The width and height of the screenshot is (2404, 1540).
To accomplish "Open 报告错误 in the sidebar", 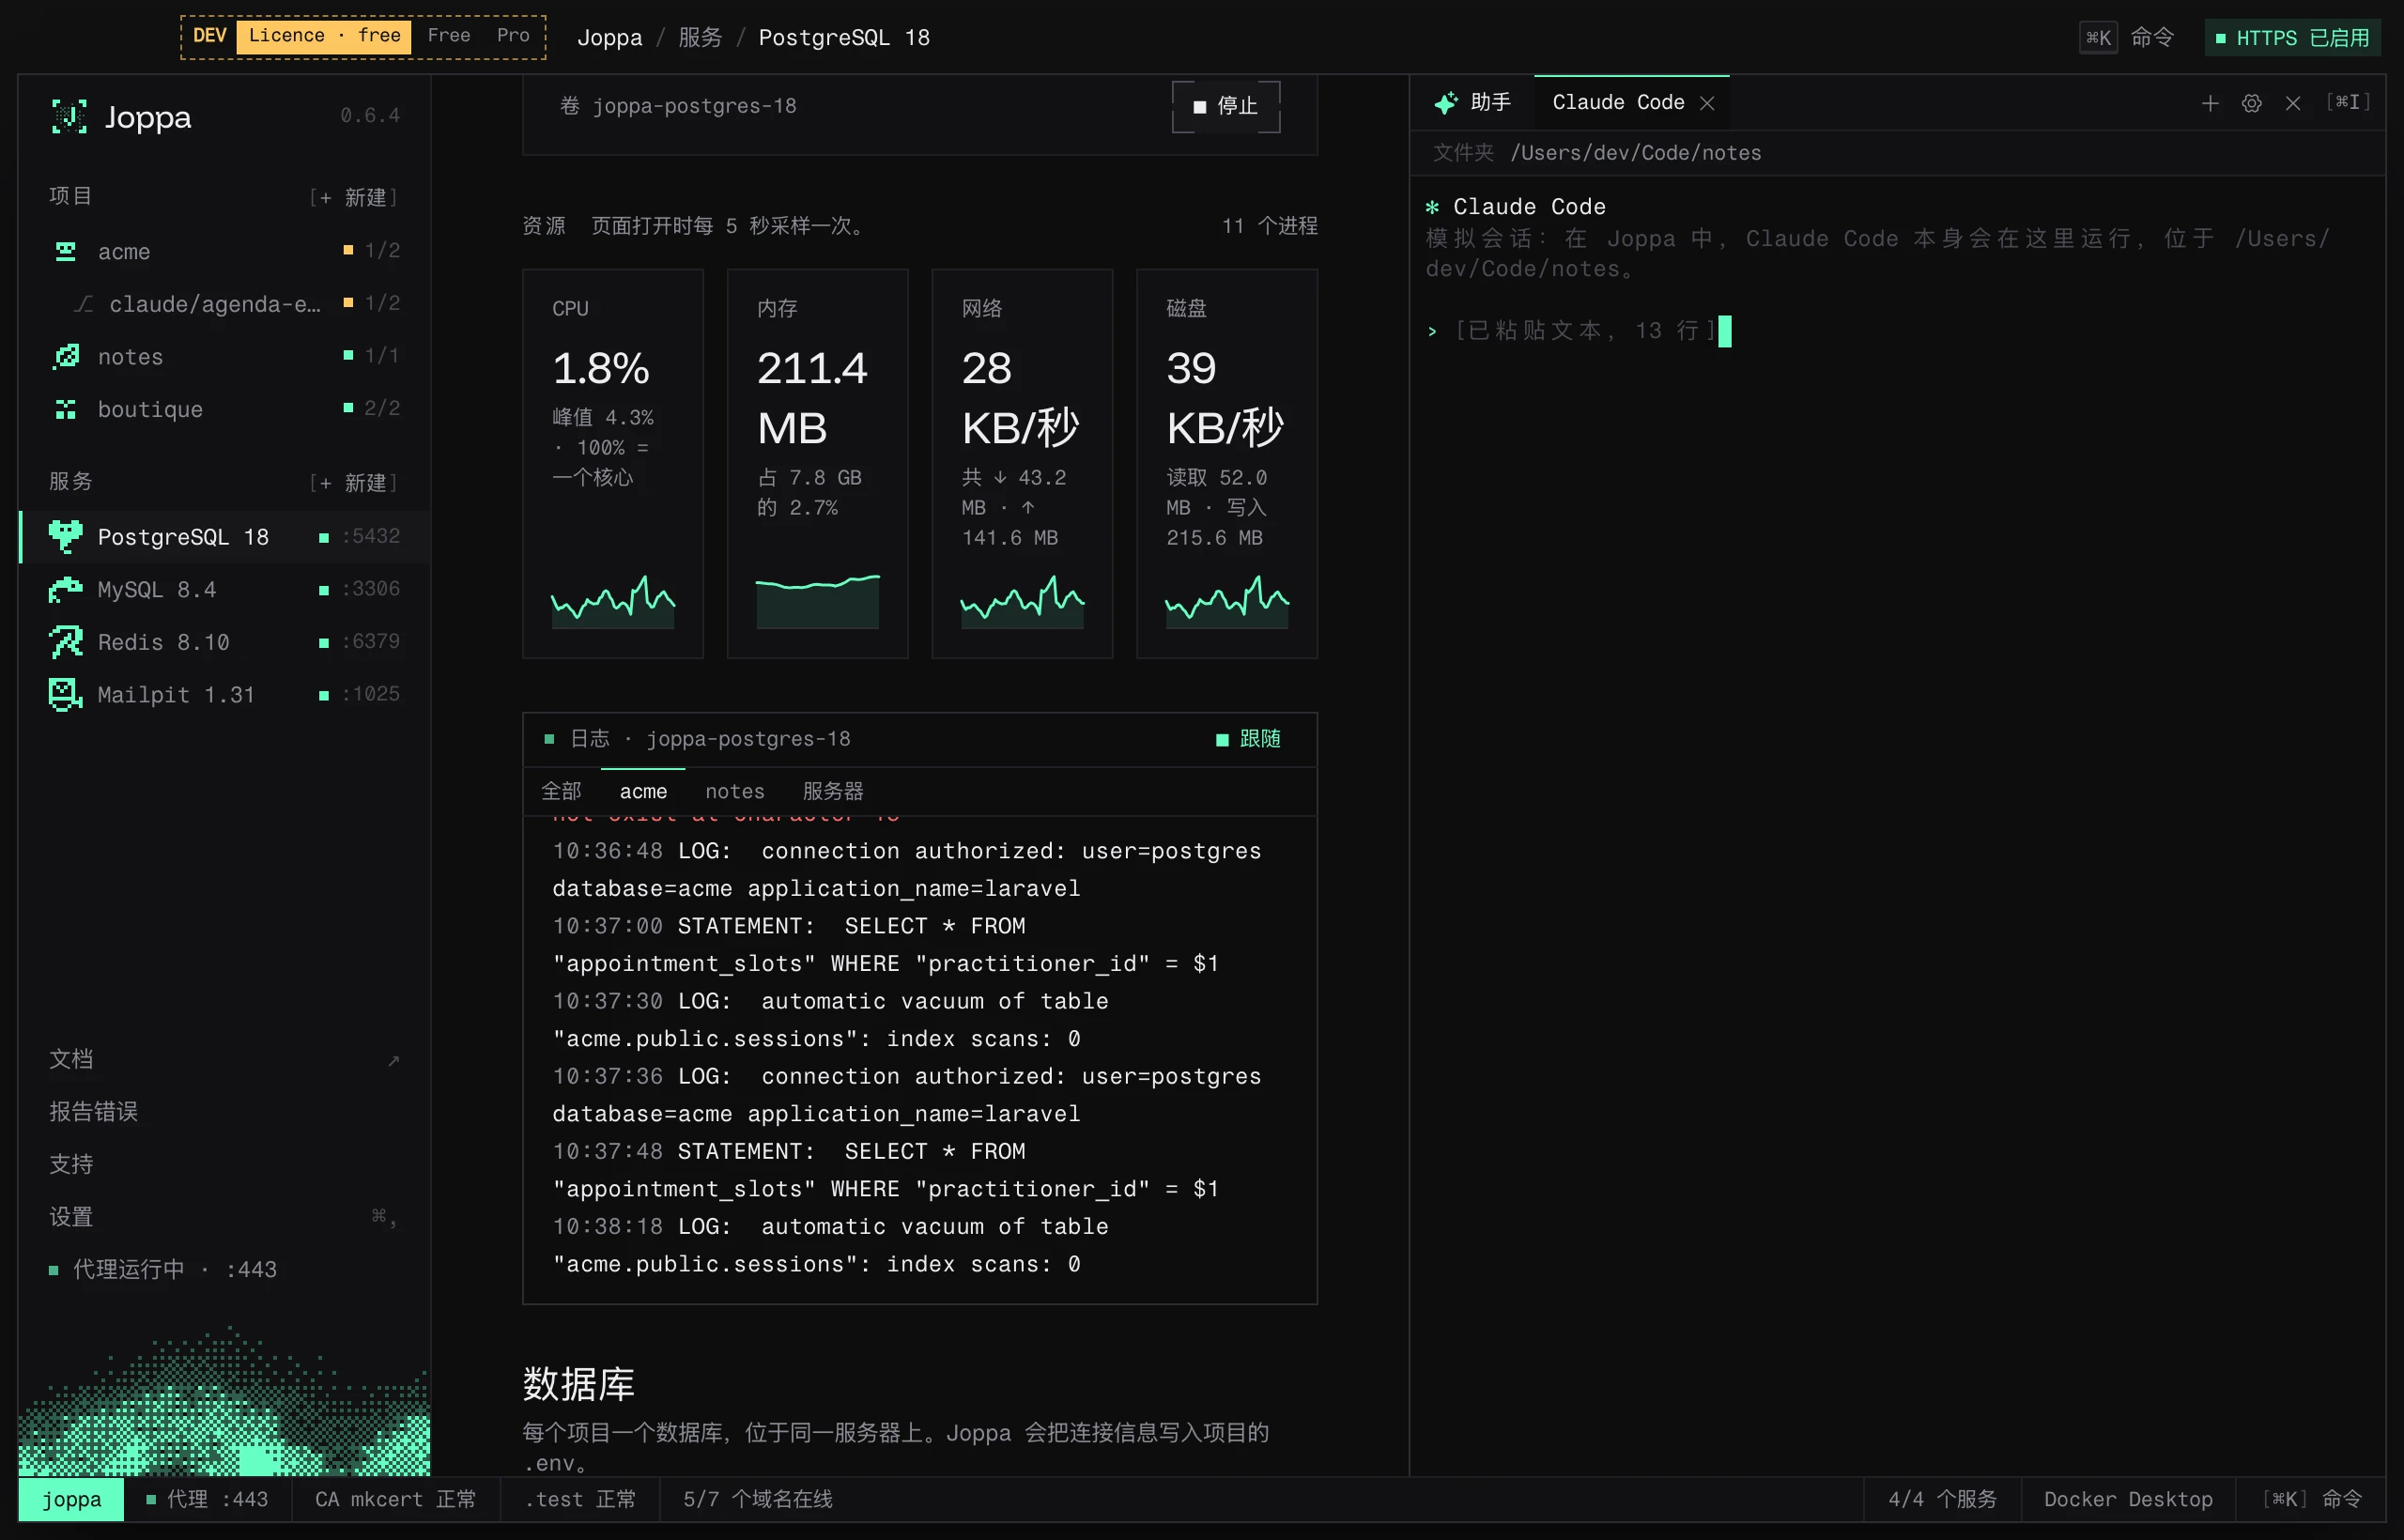I will click(94, 1112).
